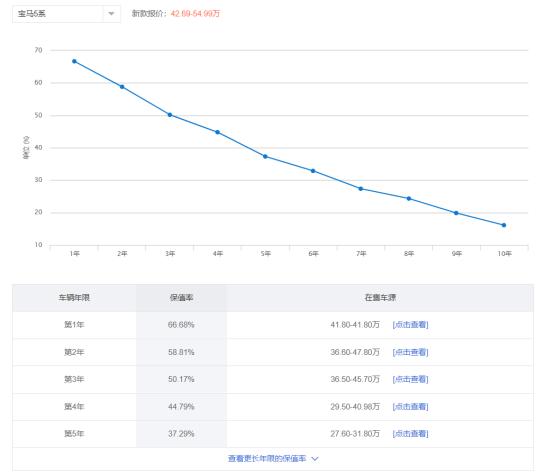Select the 3年 data point on chart
Screen dimensions: 554x474
(170, 115)
